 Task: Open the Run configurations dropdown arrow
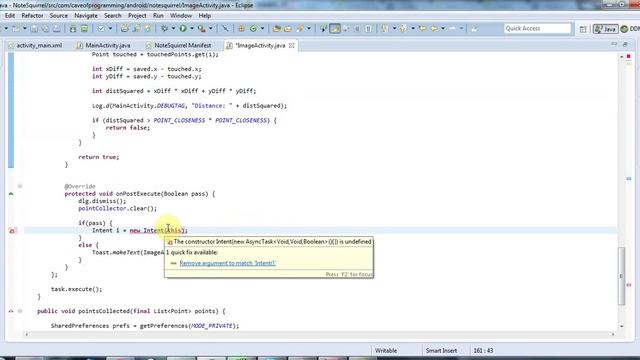(x=191, y=29)
